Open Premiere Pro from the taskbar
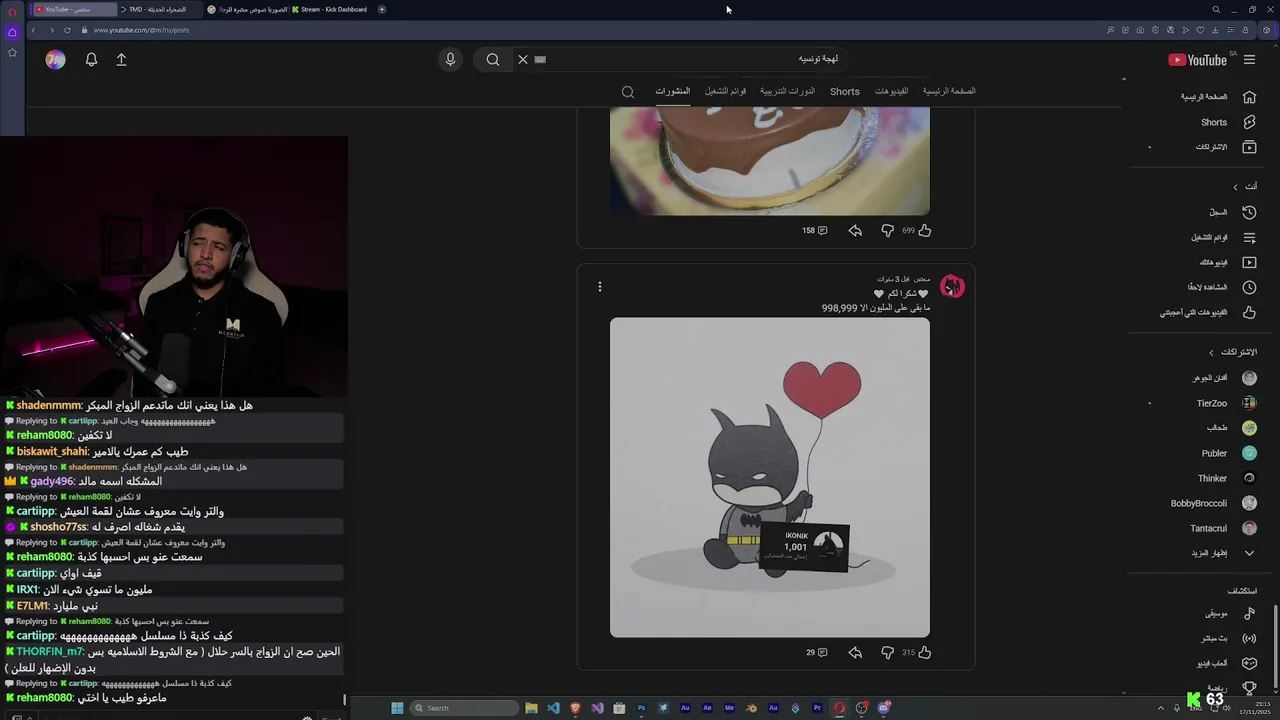The height and width of the screenshot is (720, 1280). pyautogui.click(x=817, y=708)
